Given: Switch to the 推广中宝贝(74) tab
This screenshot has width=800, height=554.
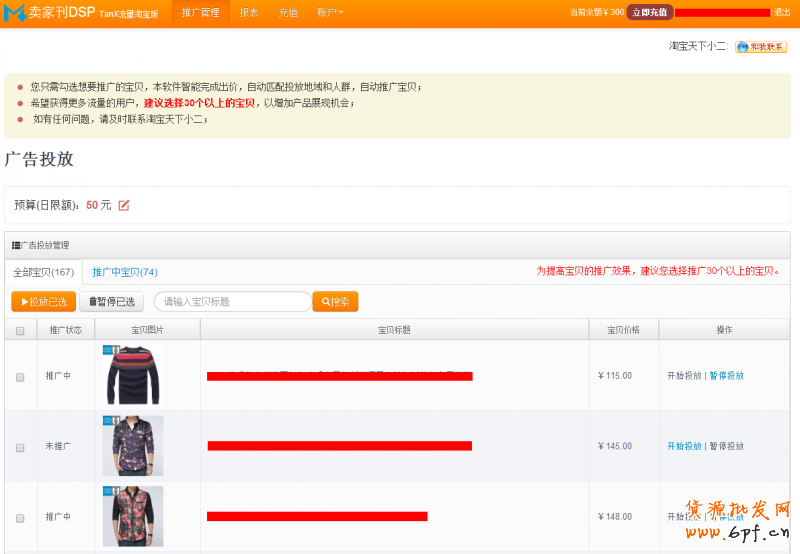Looking at the screenshot, I should click(x=125, y=272).
